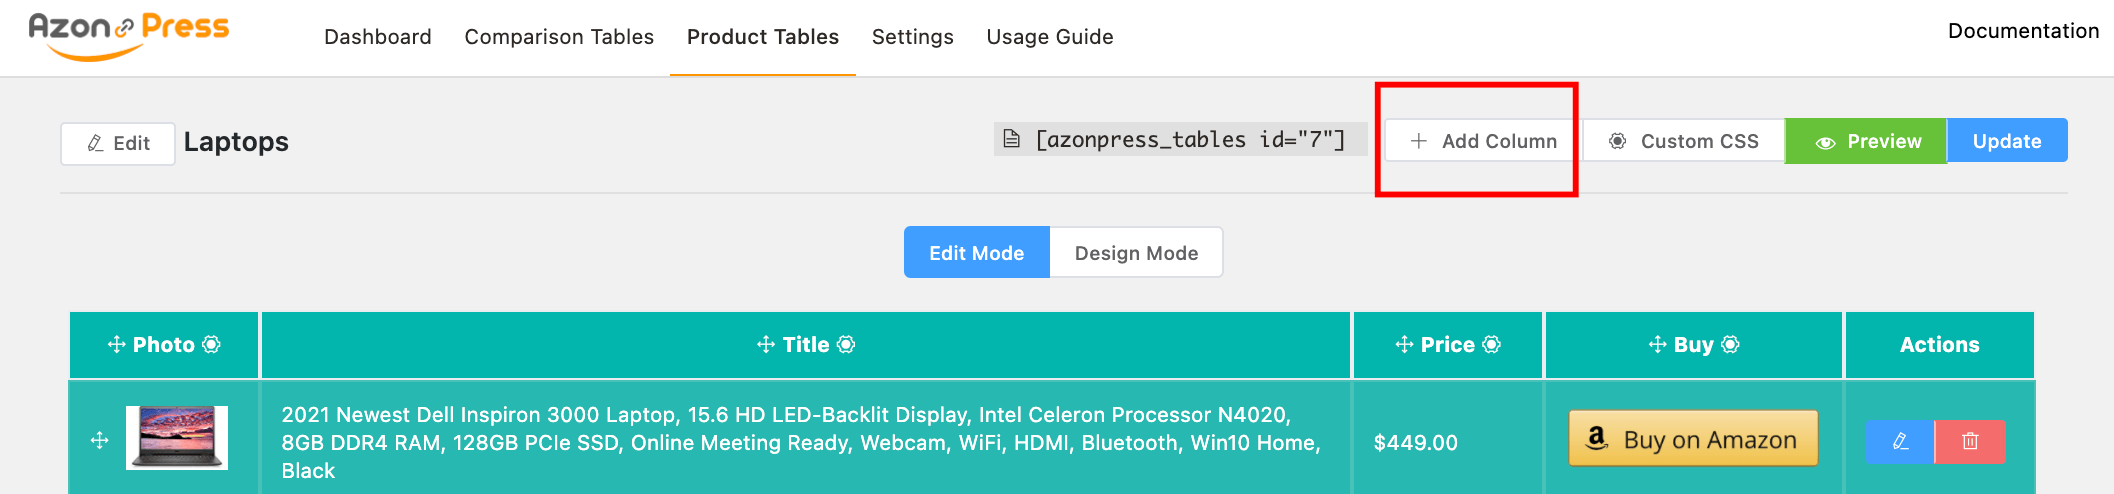Click the Laptops table title
Image resolution: width=2114 pixels, height=494 pixels.
click(236, 142)
